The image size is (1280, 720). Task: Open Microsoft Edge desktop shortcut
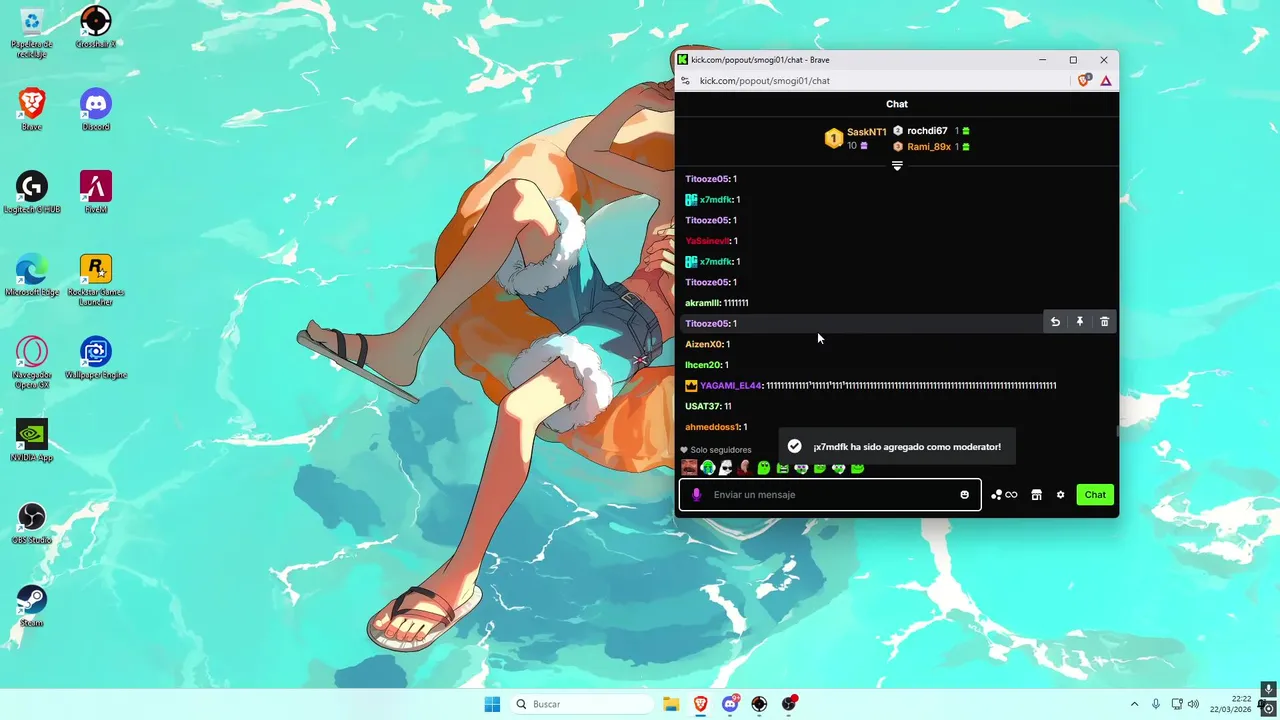click(x=32, y=276)
